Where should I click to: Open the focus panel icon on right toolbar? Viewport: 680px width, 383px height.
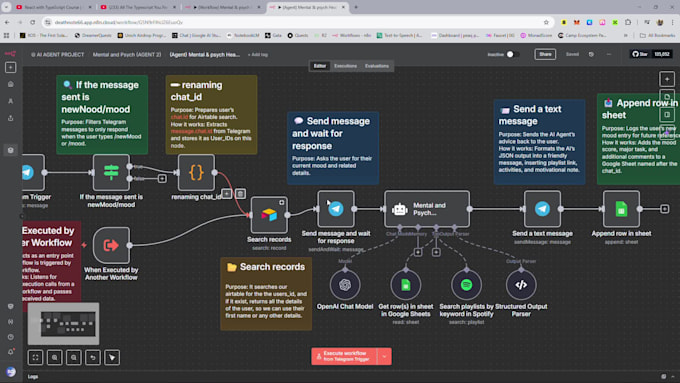coord(667,115)
